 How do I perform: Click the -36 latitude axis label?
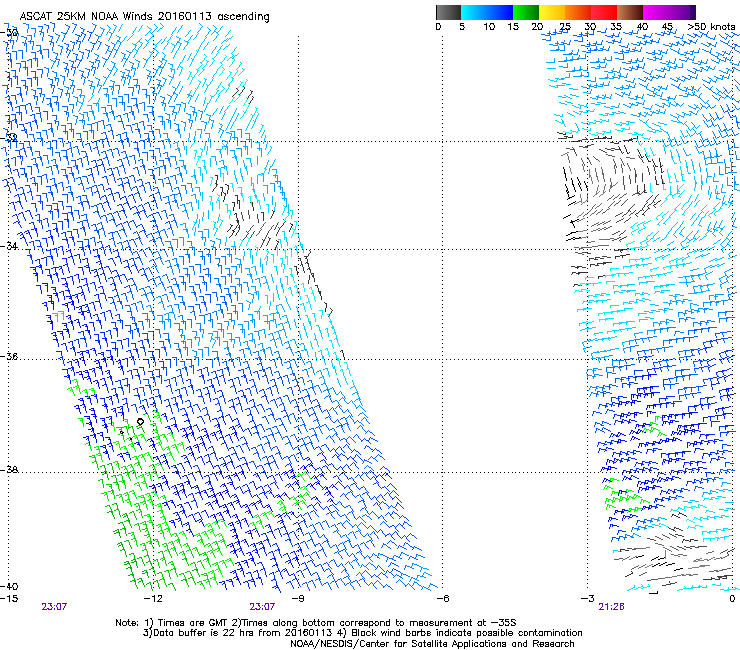tap(9, 356)
